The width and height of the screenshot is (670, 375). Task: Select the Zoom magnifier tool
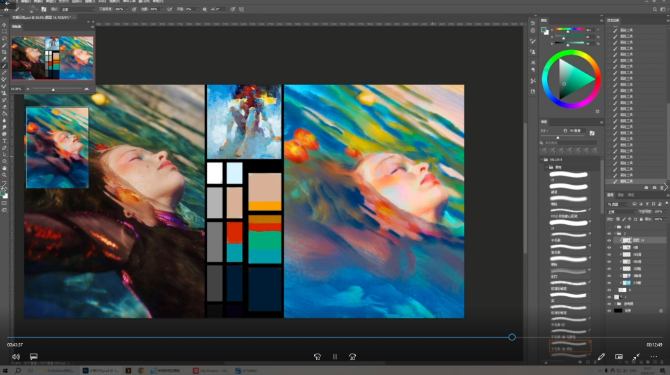click(4, 175)
